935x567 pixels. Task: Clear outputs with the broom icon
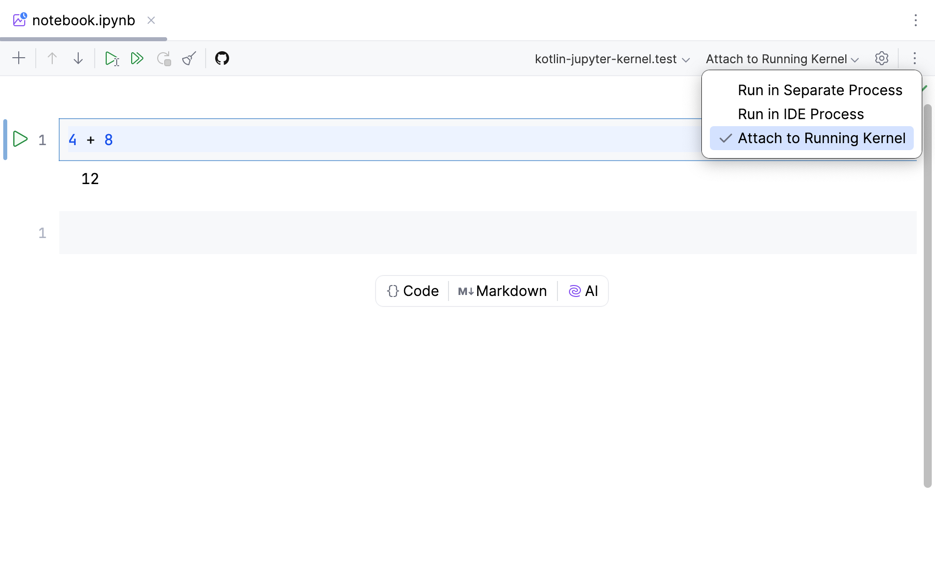click(x=189, y=59)
